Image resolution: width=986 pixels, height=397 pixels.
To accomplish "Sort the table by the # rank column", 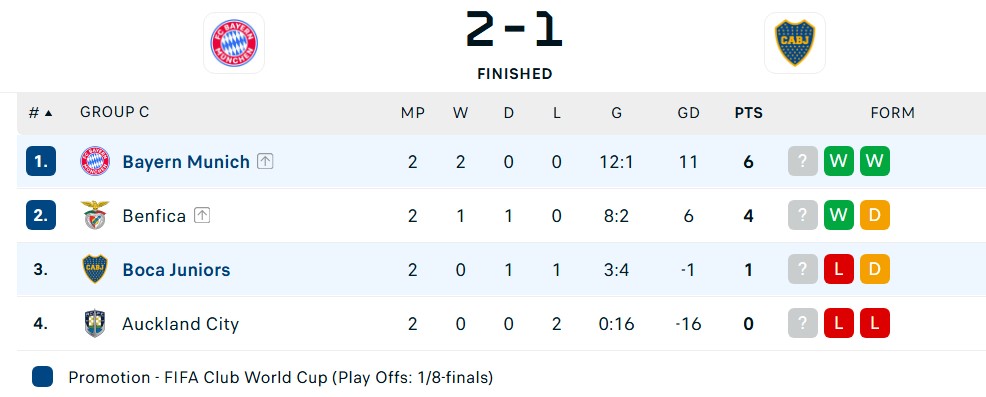I will coord(40,113).
